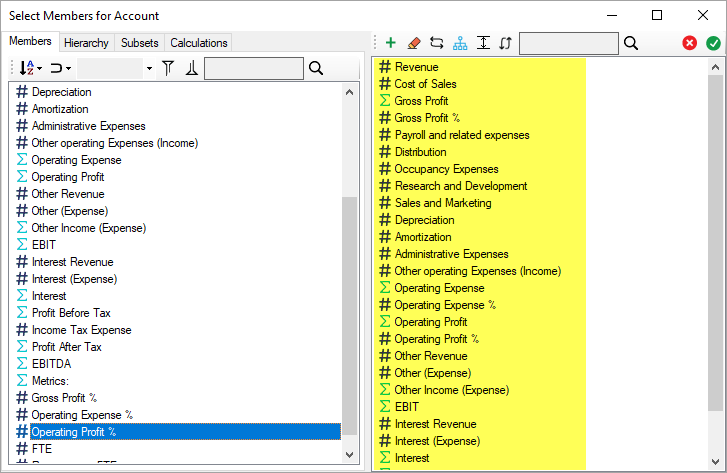Click the red cancel icon

coord(690,43)
